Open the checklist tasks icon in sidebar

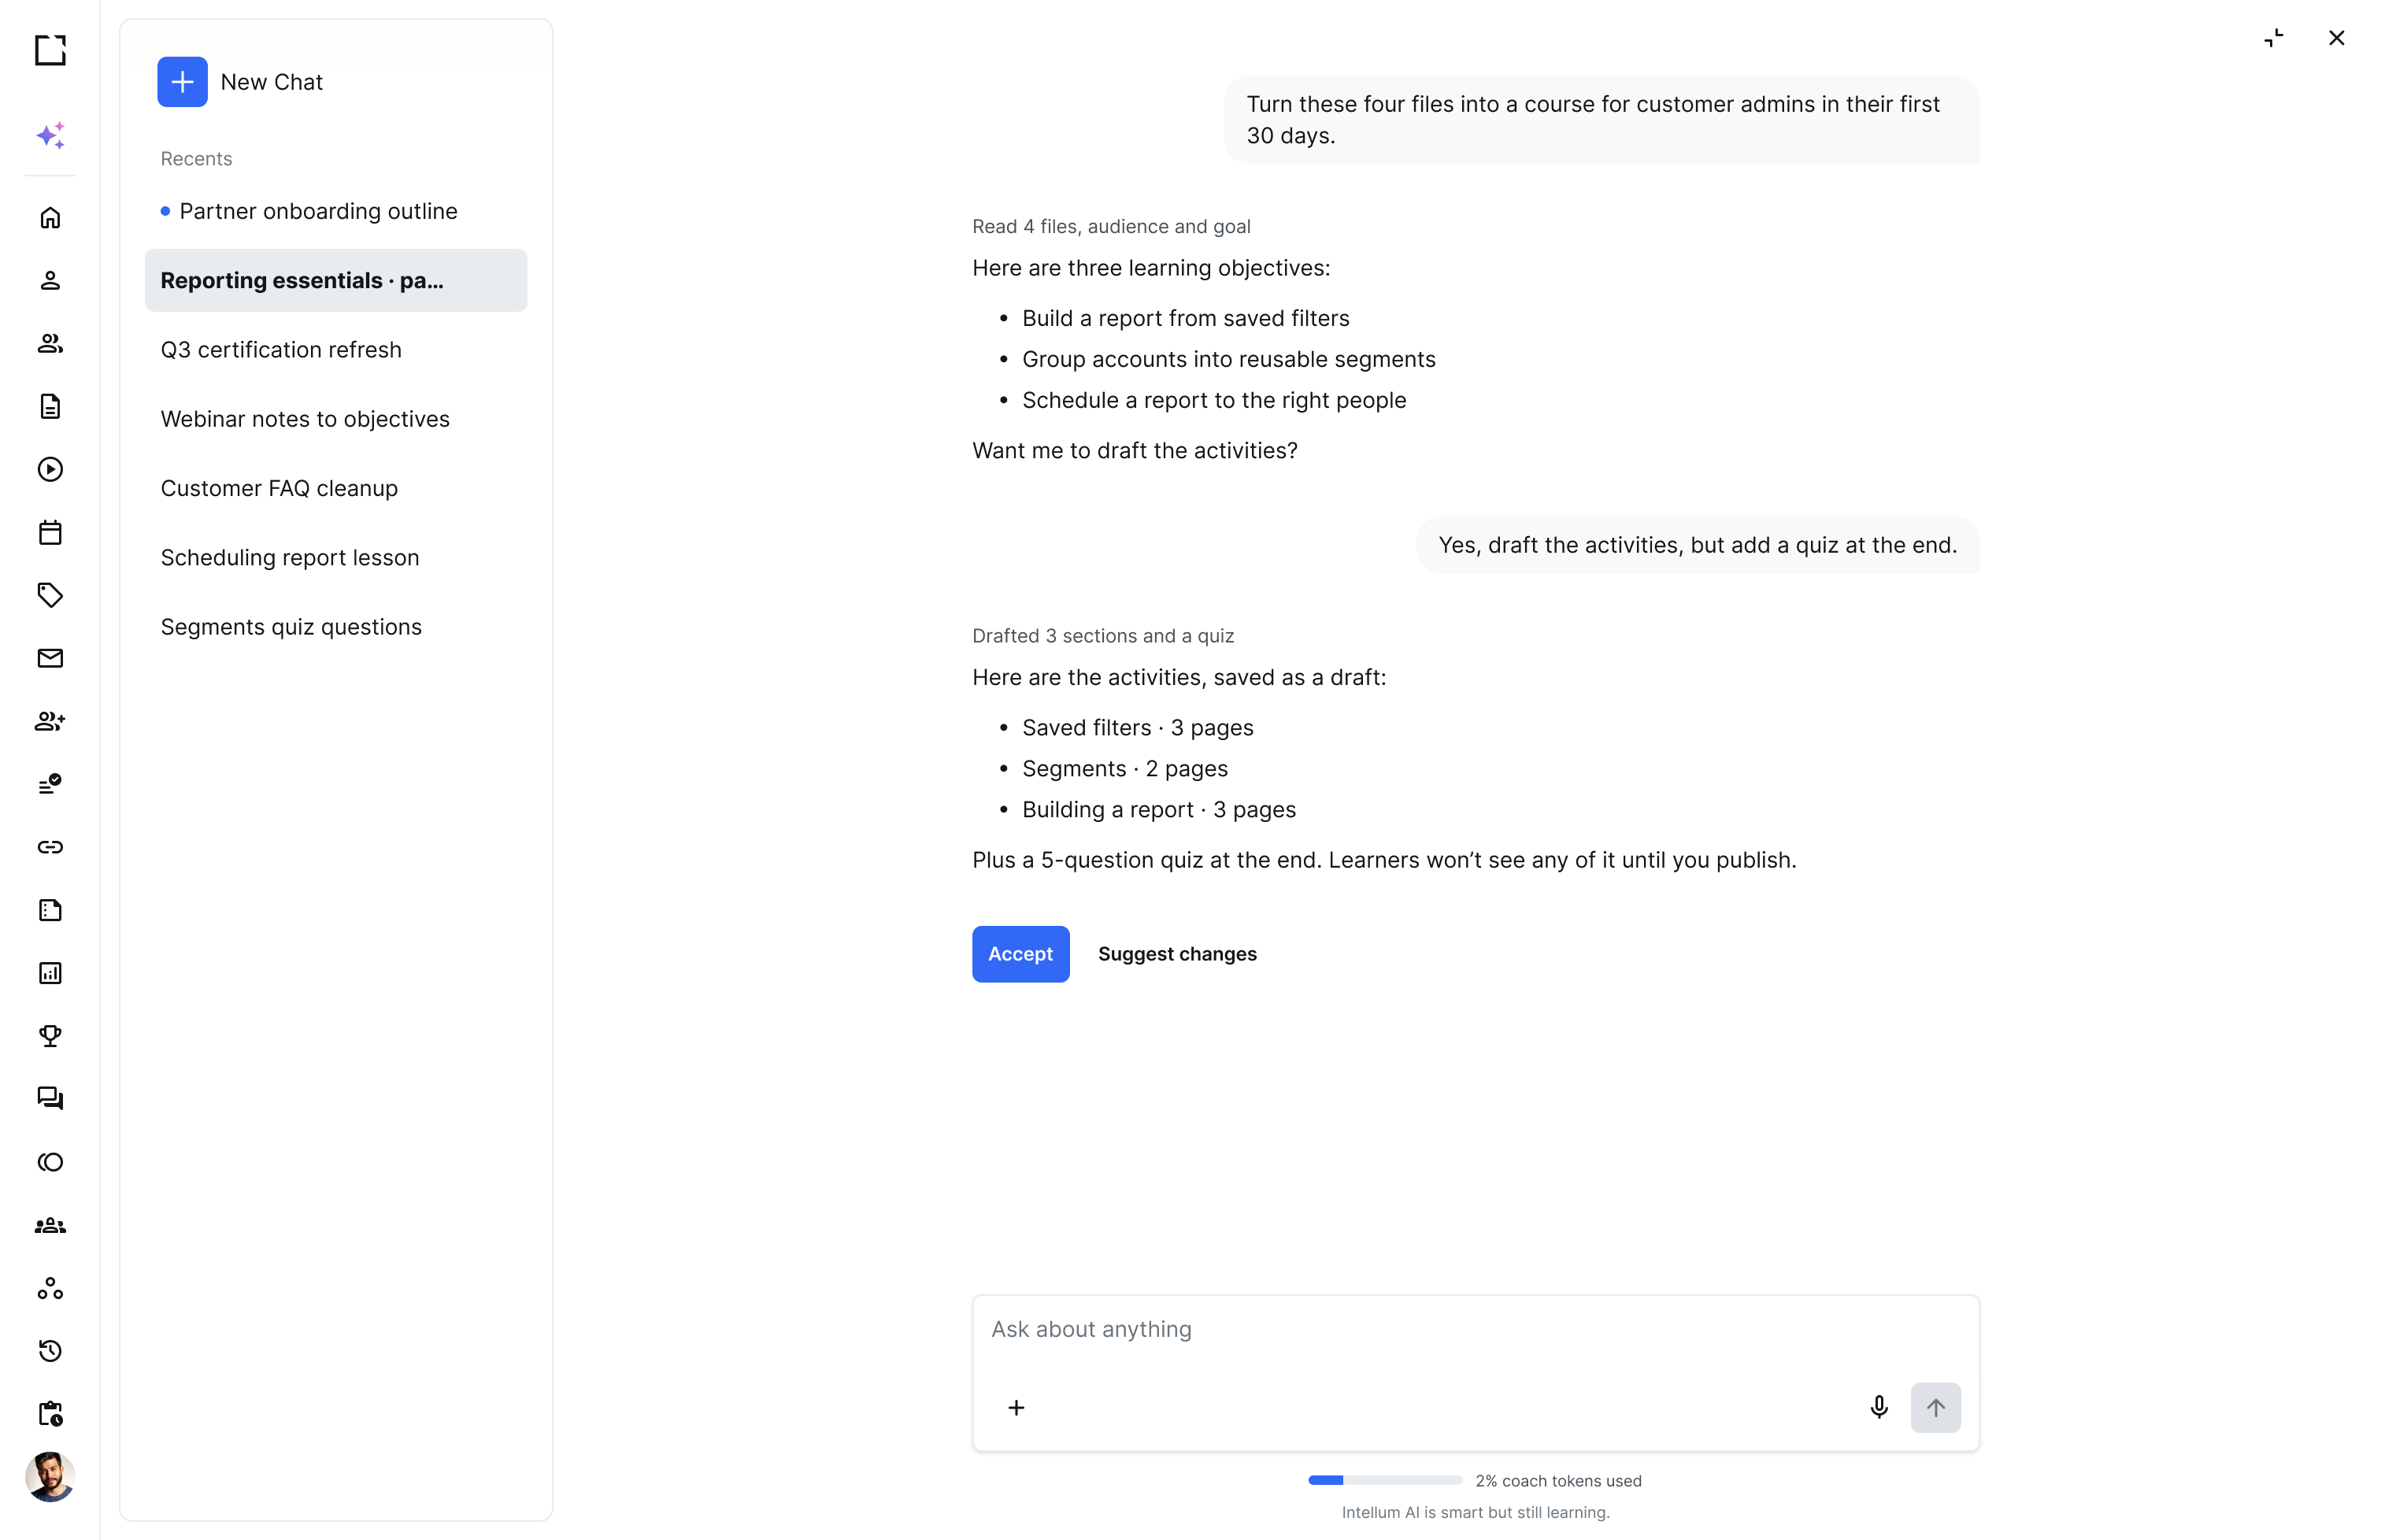(x=50, y=784)
